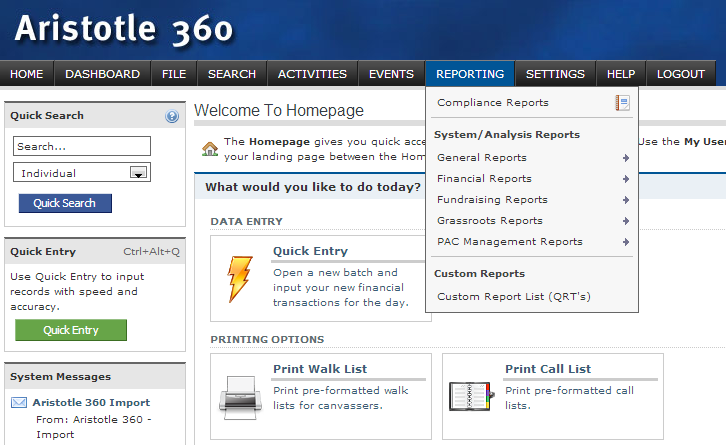This screenshot has width=726, height=445.
Task: Click the blue Quick Search button
Action: pos(65,203)
